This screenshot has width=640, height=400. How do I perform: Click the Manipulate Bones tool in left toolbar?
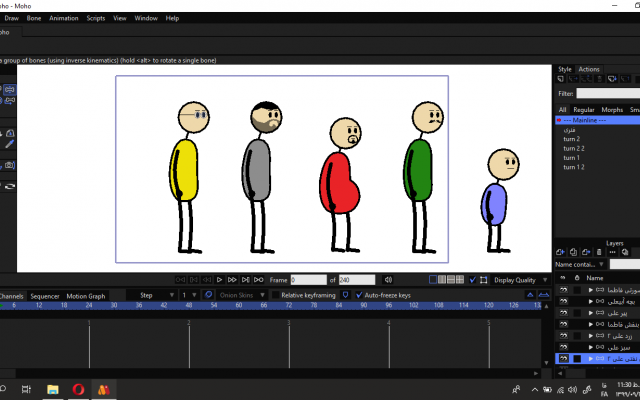point(10,89)
